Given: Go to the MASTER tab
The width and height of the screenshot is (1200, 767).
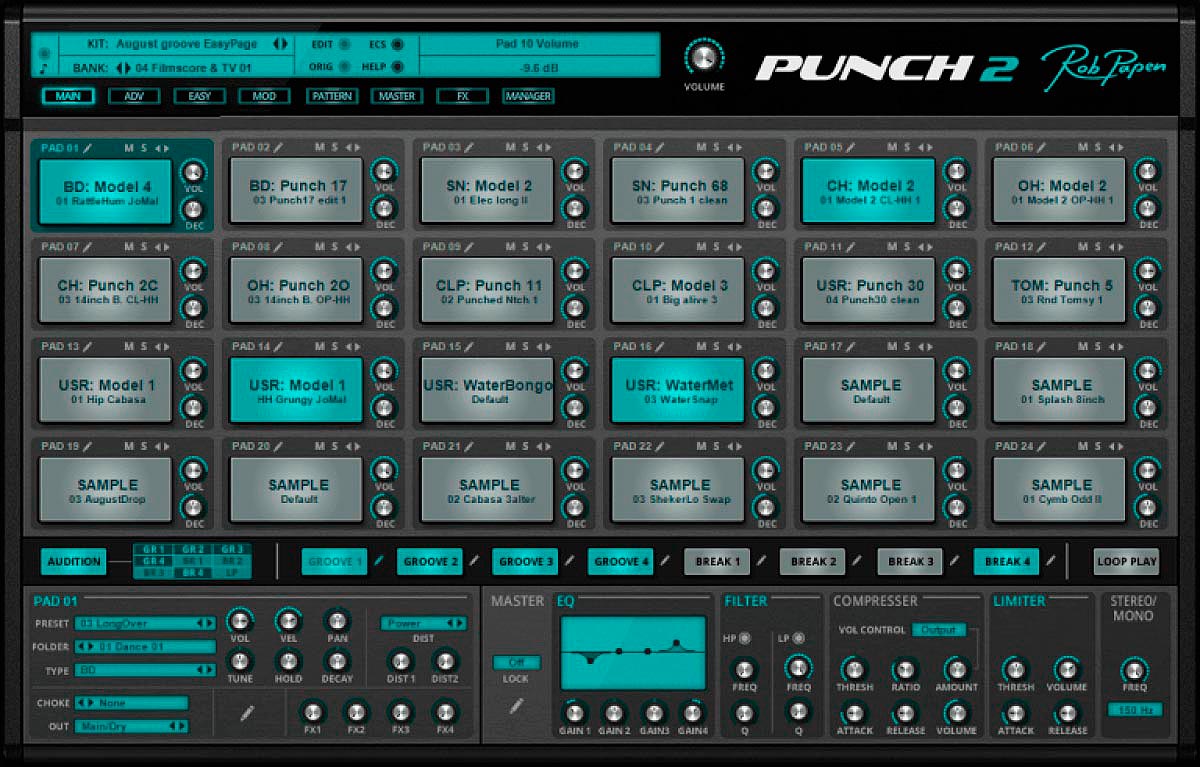Looking at the screenshot, I should (x=396, y=96).
